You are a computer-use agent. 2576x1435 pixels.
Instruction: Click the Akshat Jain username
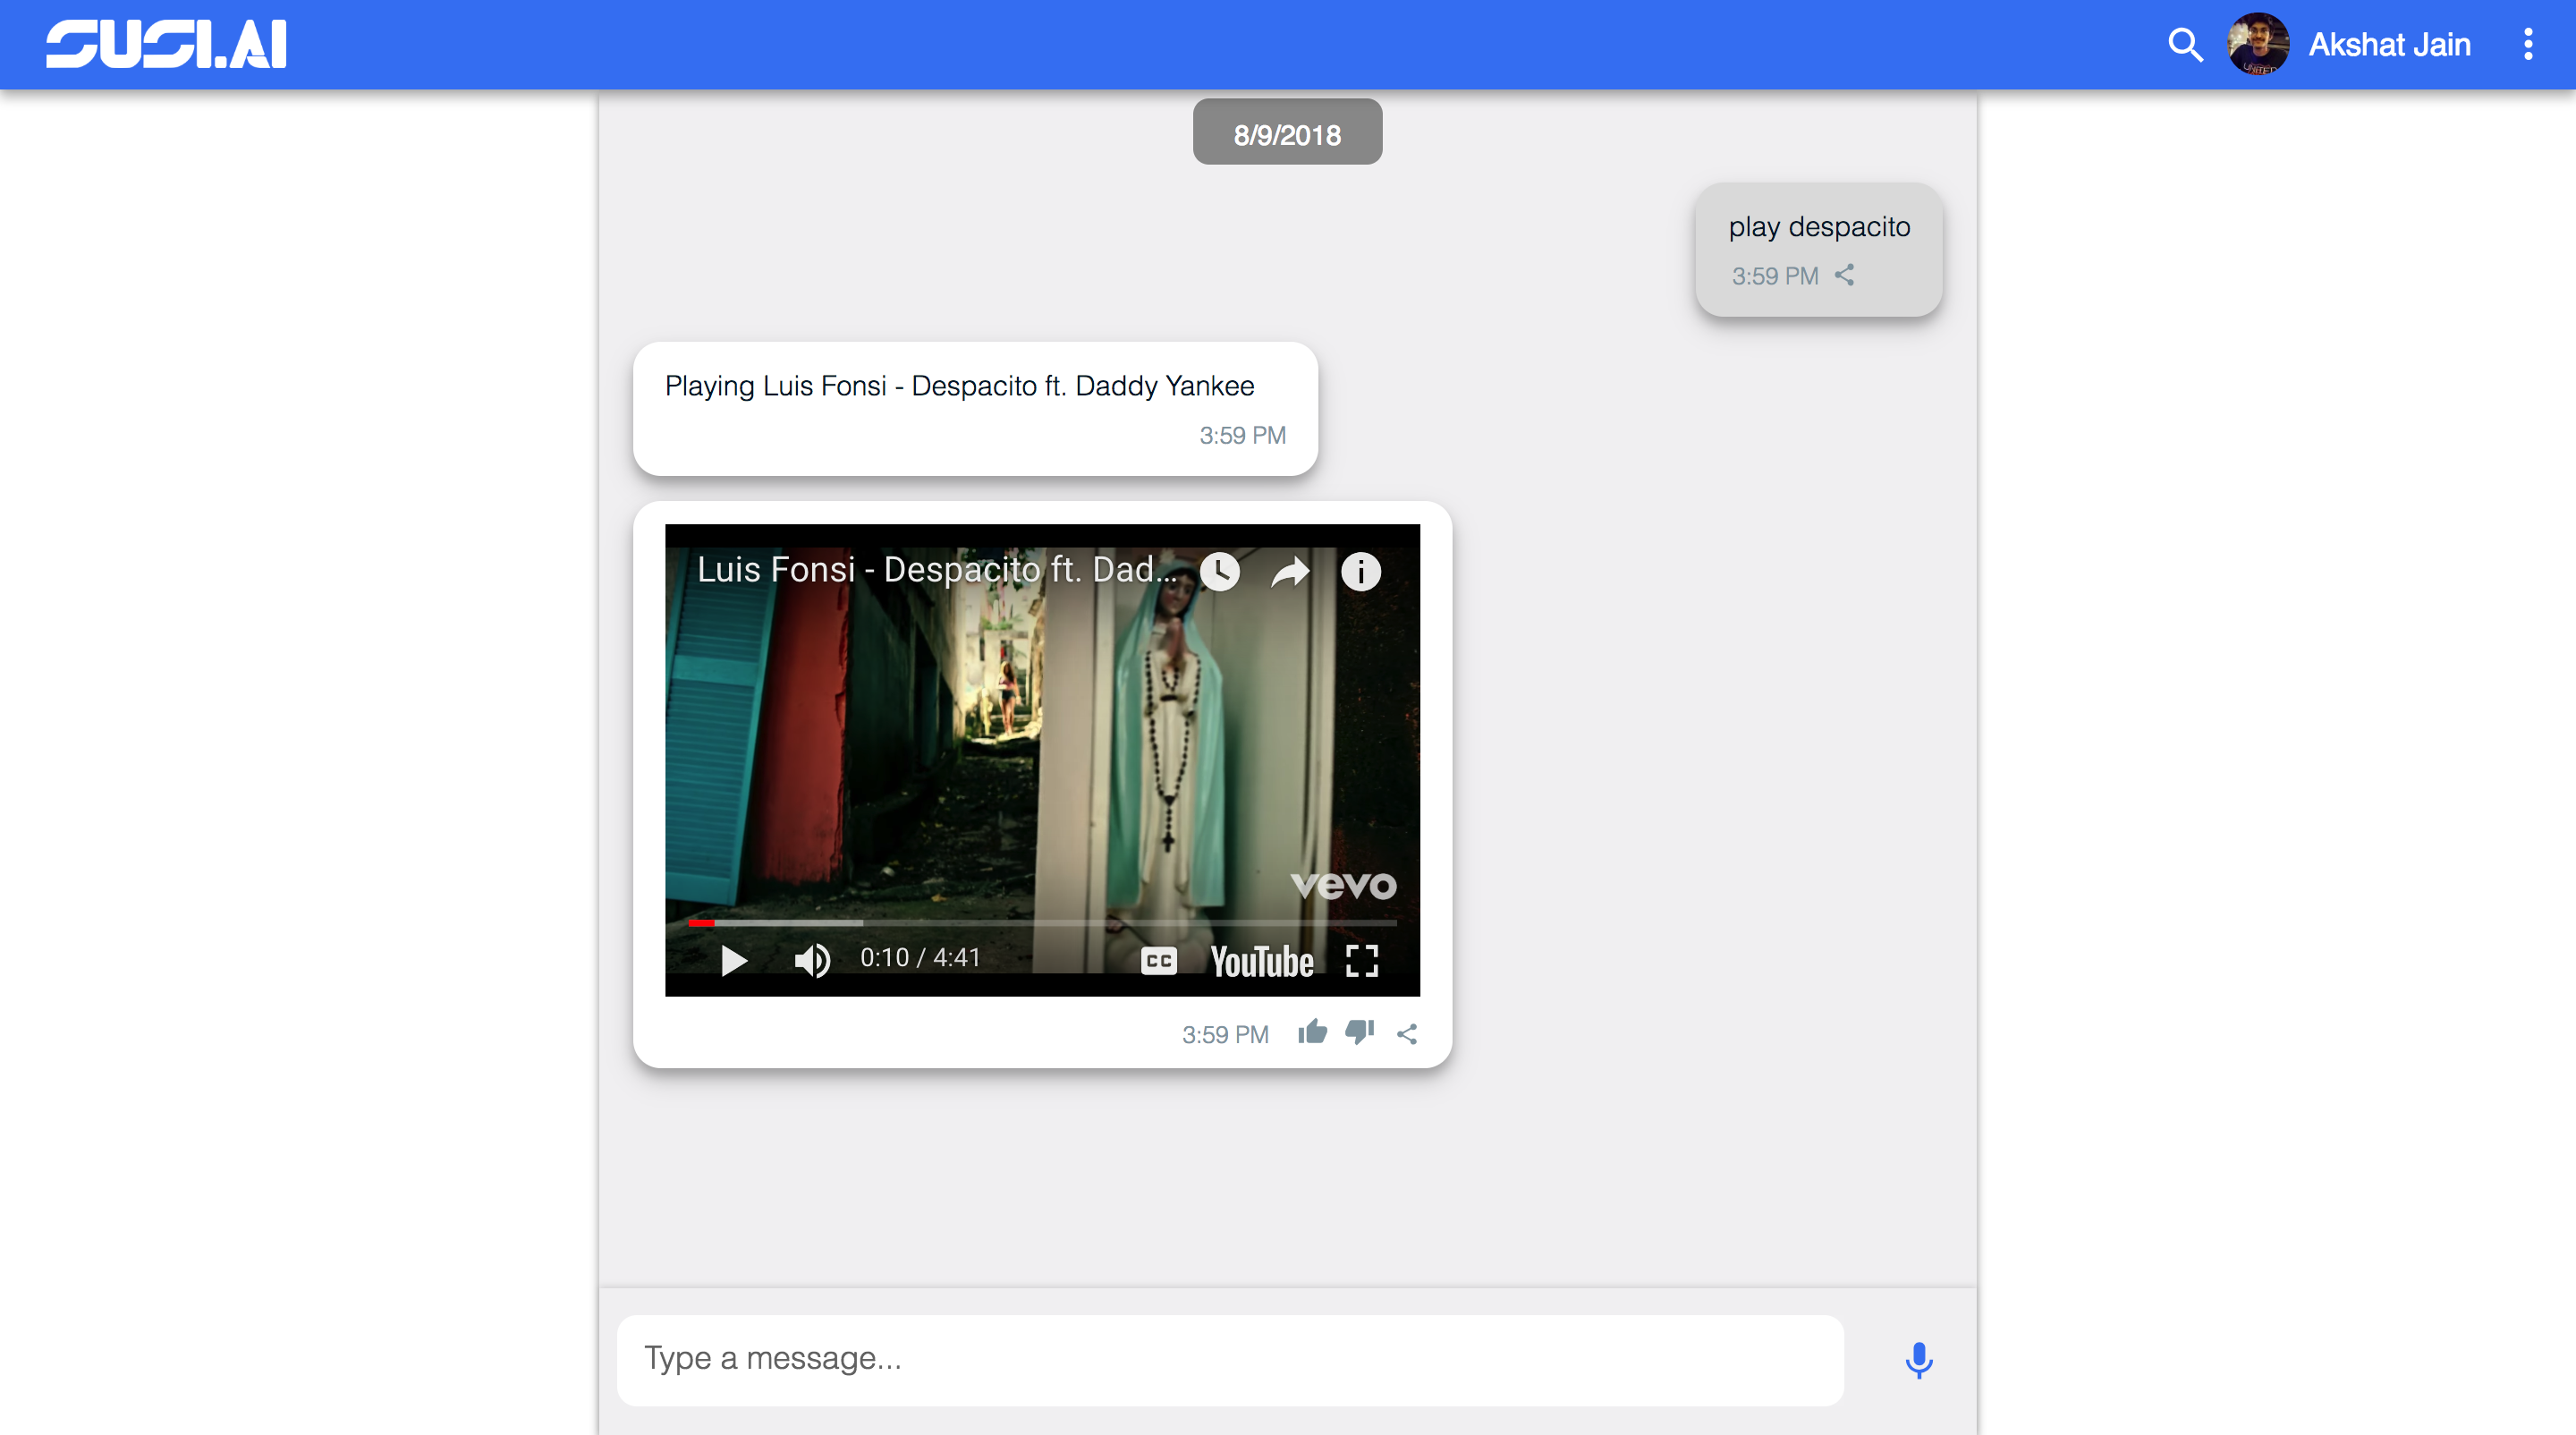click(2389, 45)
